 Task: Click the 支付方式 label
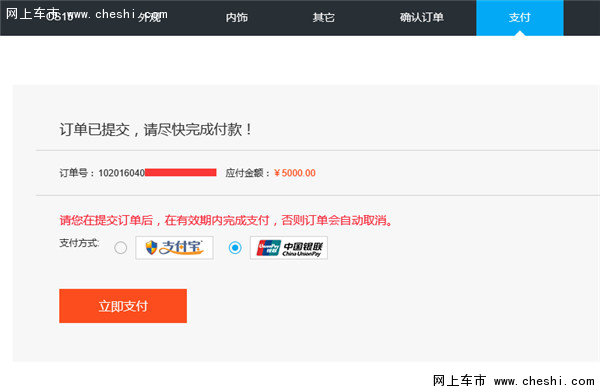click(79, 243)
